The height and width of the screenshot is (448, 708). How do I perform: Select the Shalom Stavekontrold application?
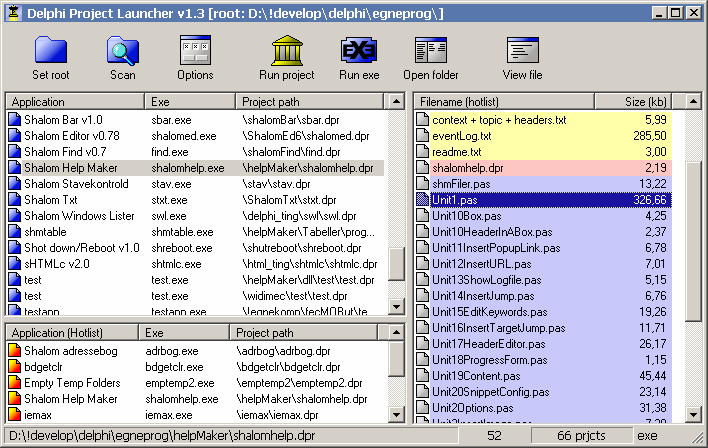tap(196, 184)
